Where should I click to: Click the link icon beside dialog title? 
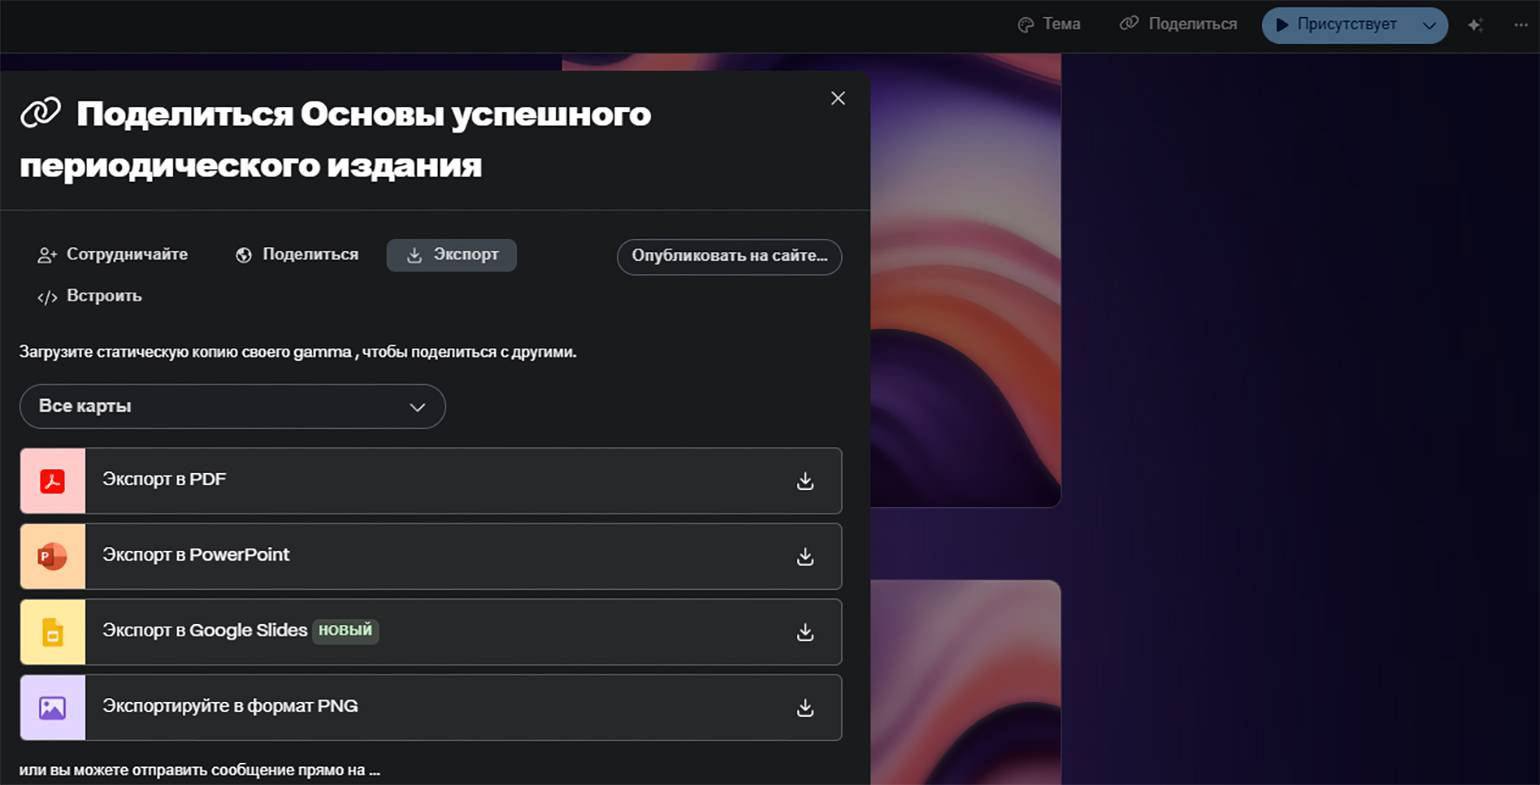[41, 113]
